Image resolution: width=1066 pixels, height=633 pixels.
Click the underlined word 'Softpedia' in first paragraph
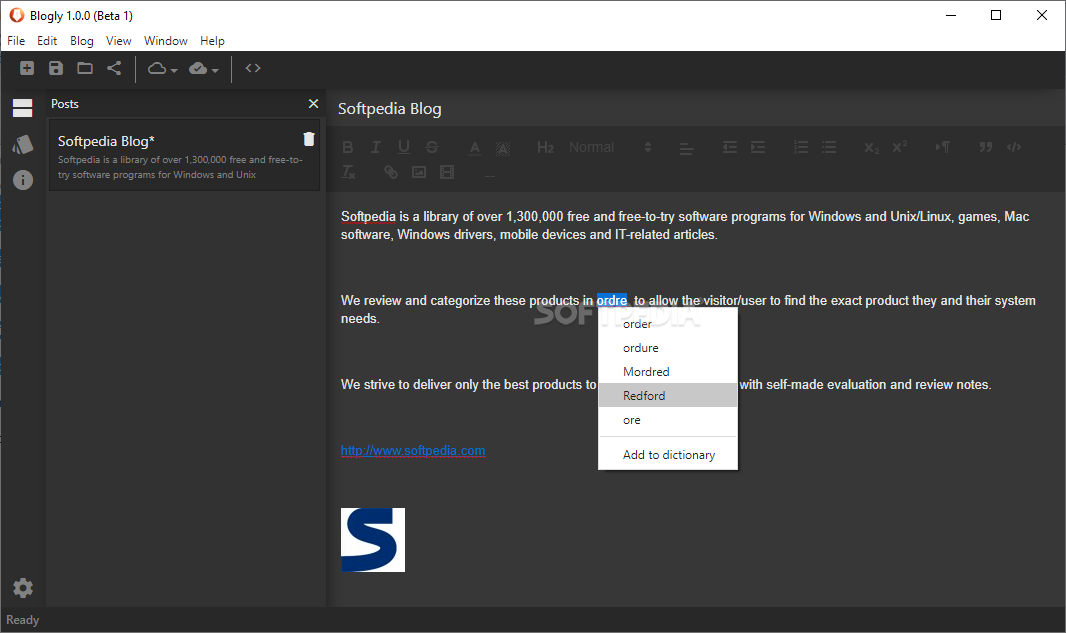click(x=368, y=216)
